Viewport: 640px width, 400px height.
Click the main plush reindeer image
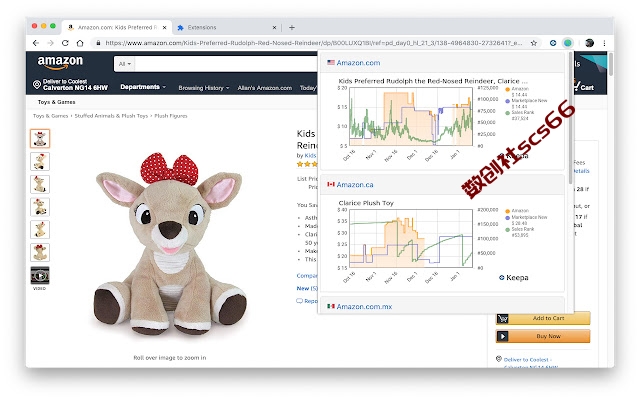click(170, 244)
